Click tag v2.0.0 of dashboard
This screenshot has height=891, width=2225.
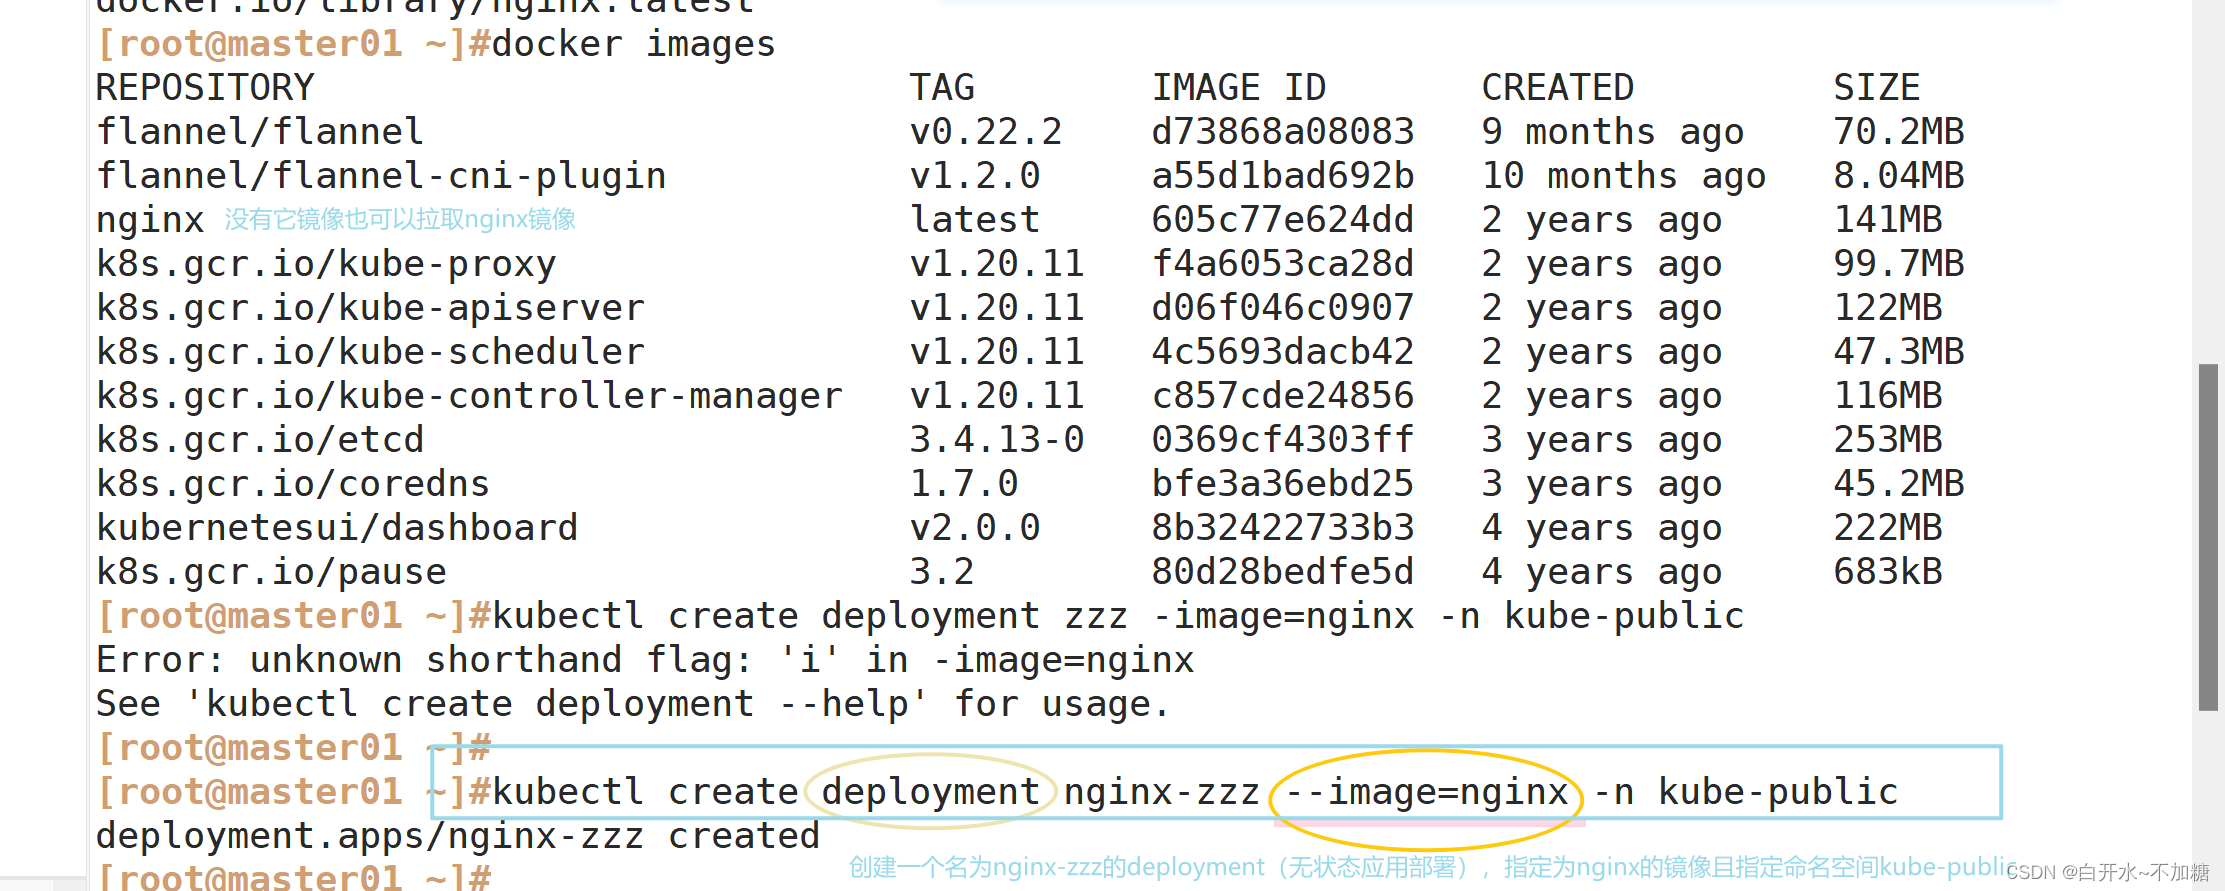click(975, 528)
